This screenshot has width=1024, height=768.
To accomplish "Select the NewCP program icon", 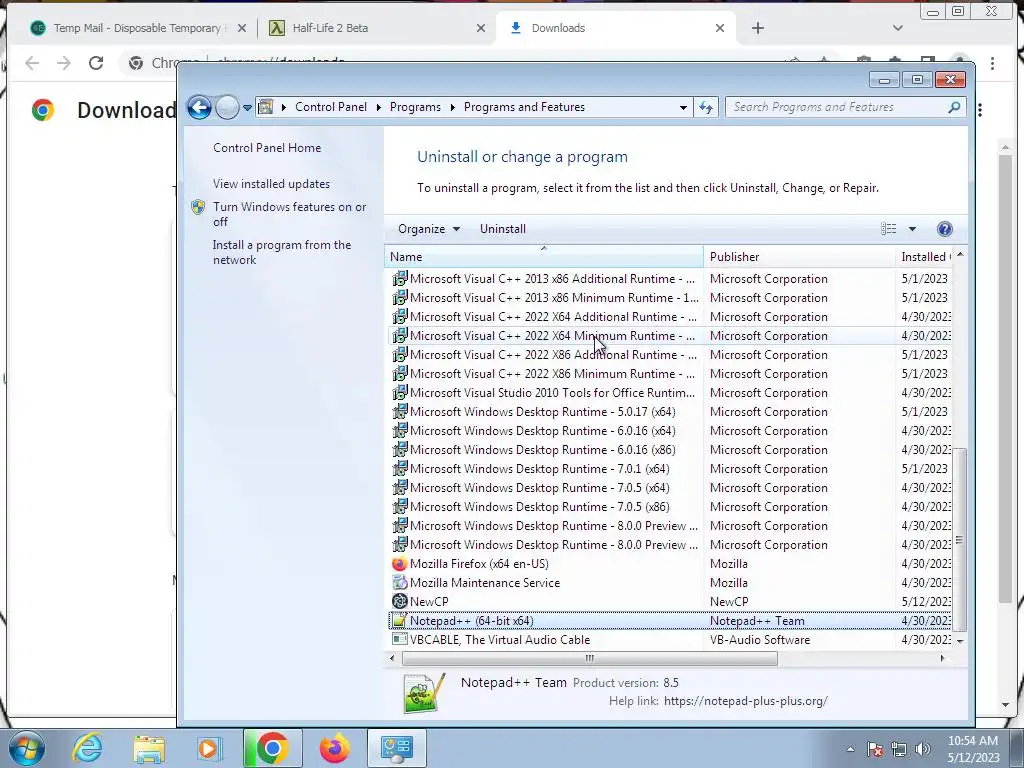I will pyautogui.click(x=399, y=601).
